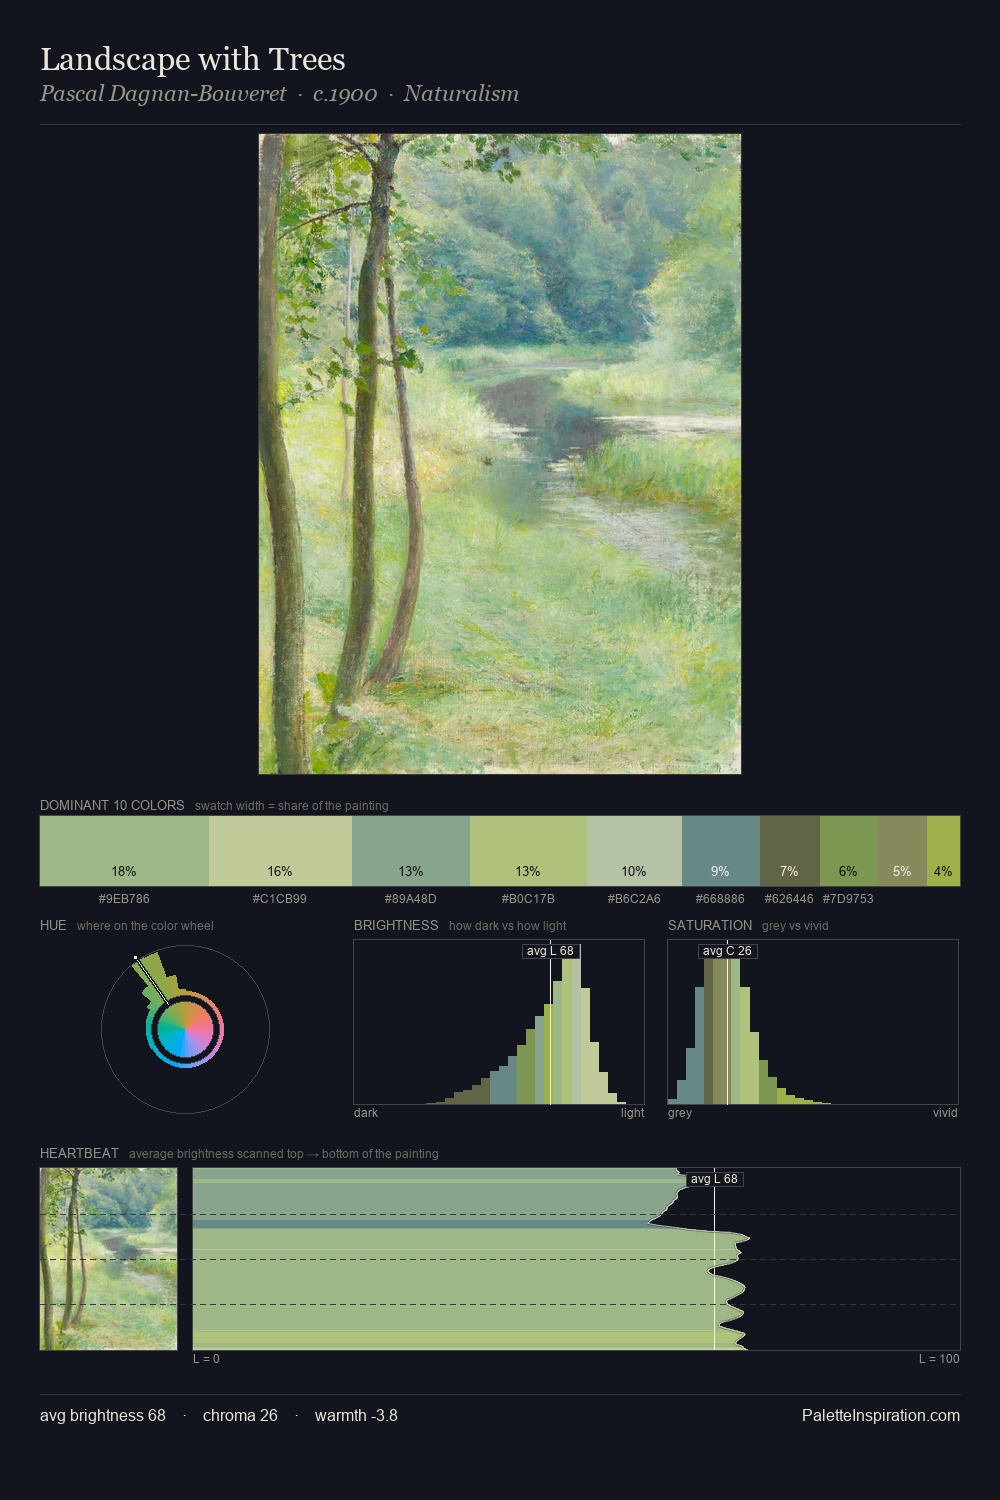Click the 'DOMINANT 10 COLORS' heading
The width and height of the screenshot is (1000, 1500).
112,805
